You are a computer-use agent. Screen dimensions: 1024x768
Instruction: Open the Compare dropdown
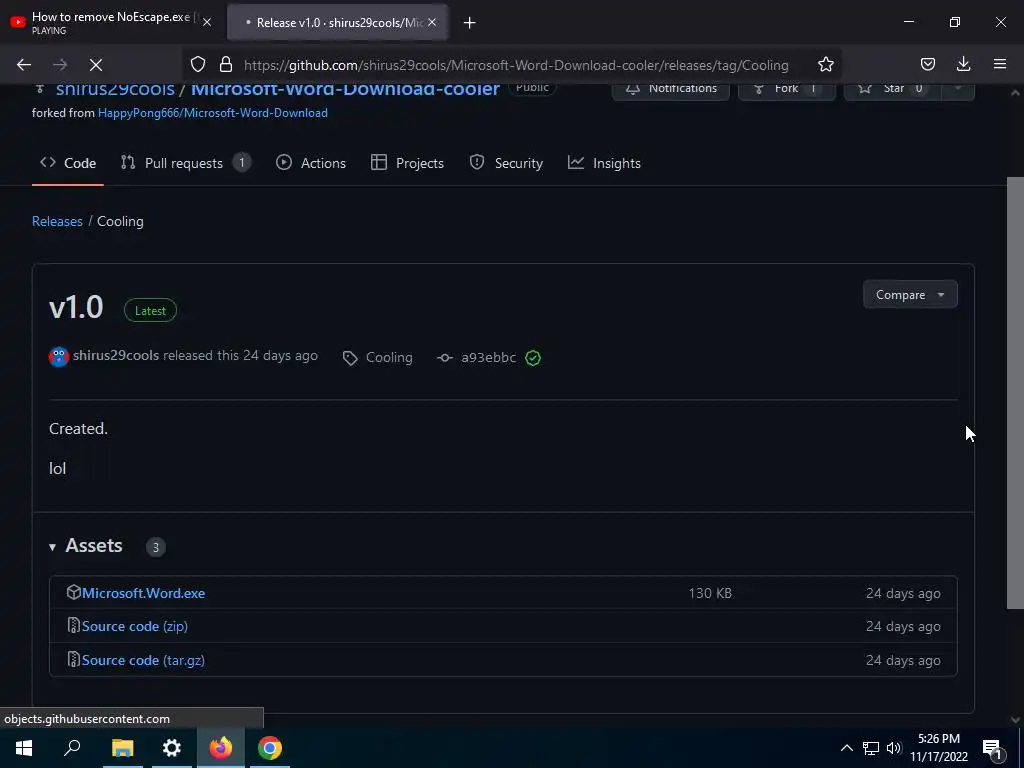910,295
